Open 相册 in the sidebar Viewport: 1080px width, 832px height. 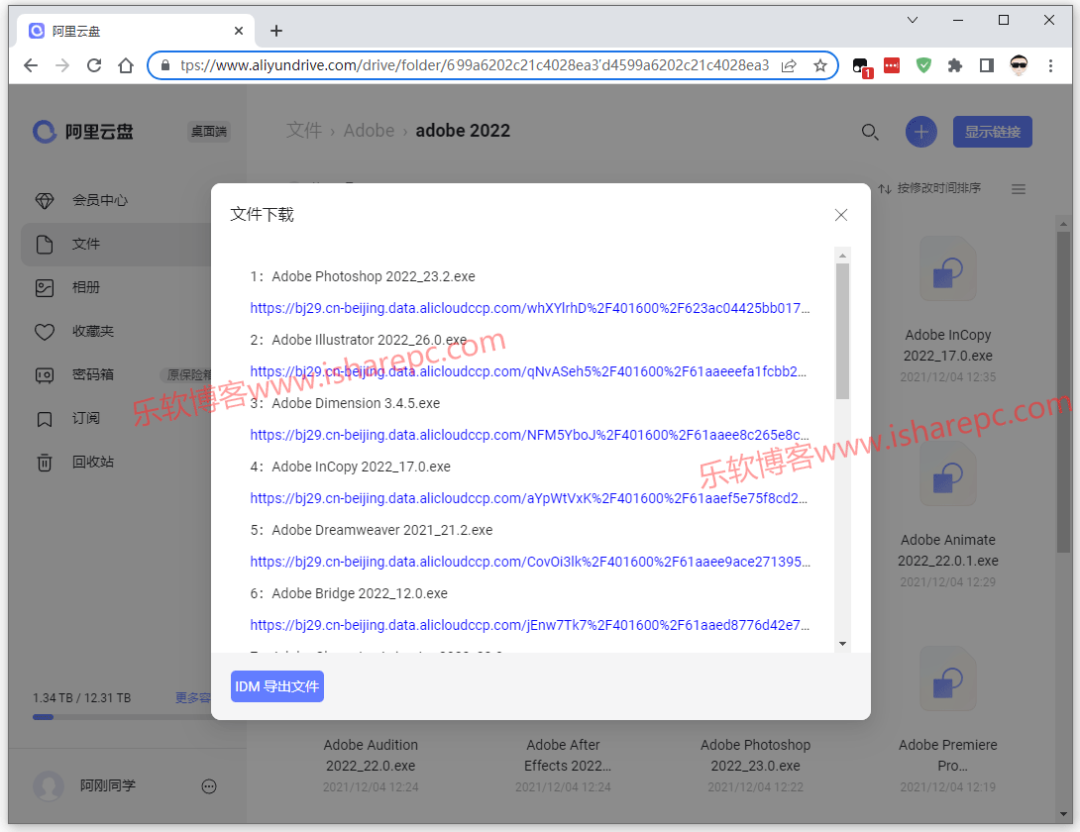68,287
